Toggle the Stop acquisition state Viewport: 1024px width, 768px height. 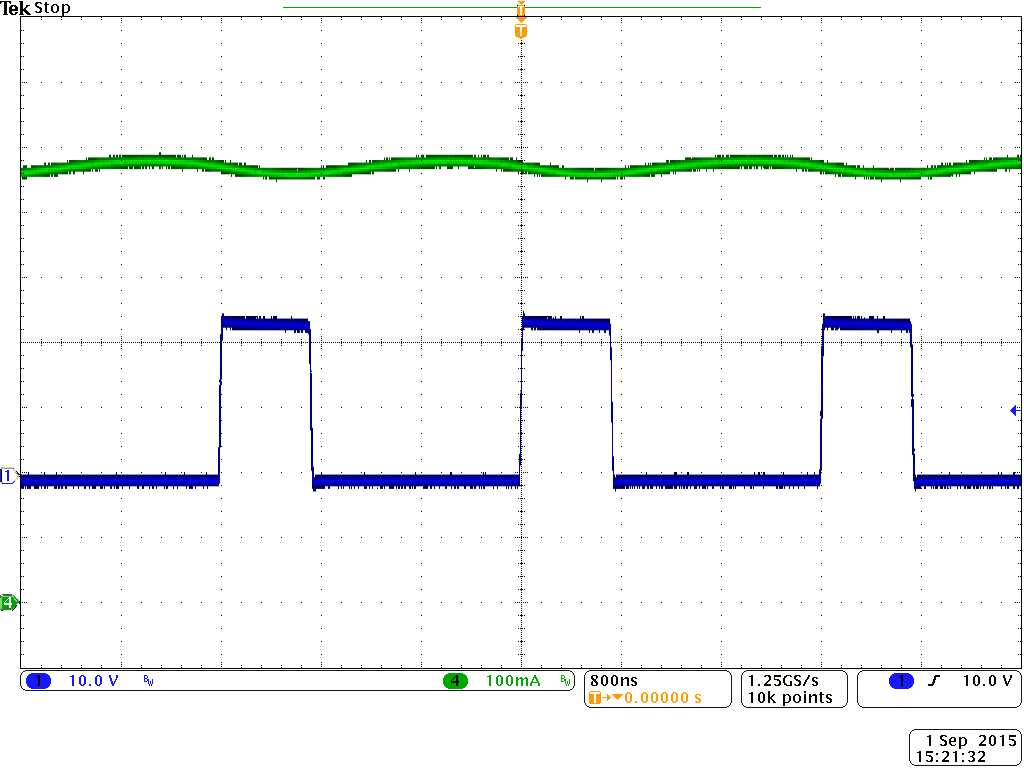pyautogui.click(x=51, y=8)
